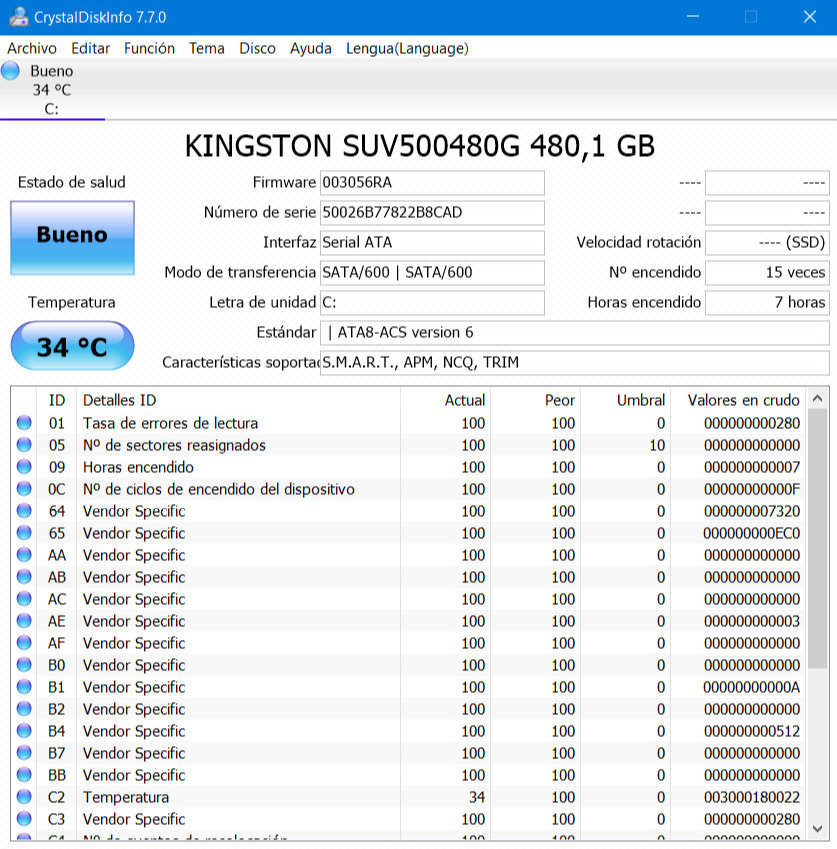Click the CrystalDiskInfo app icon in title bar

17,17
